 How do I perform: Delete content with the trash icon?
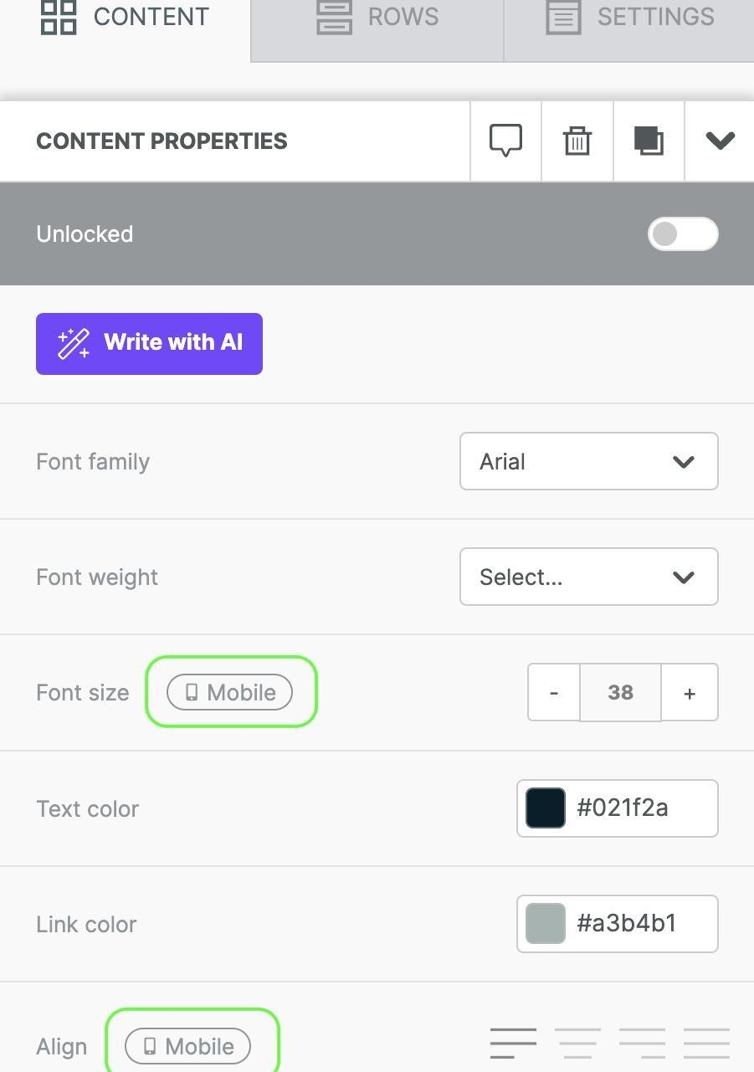click(577, 141)
